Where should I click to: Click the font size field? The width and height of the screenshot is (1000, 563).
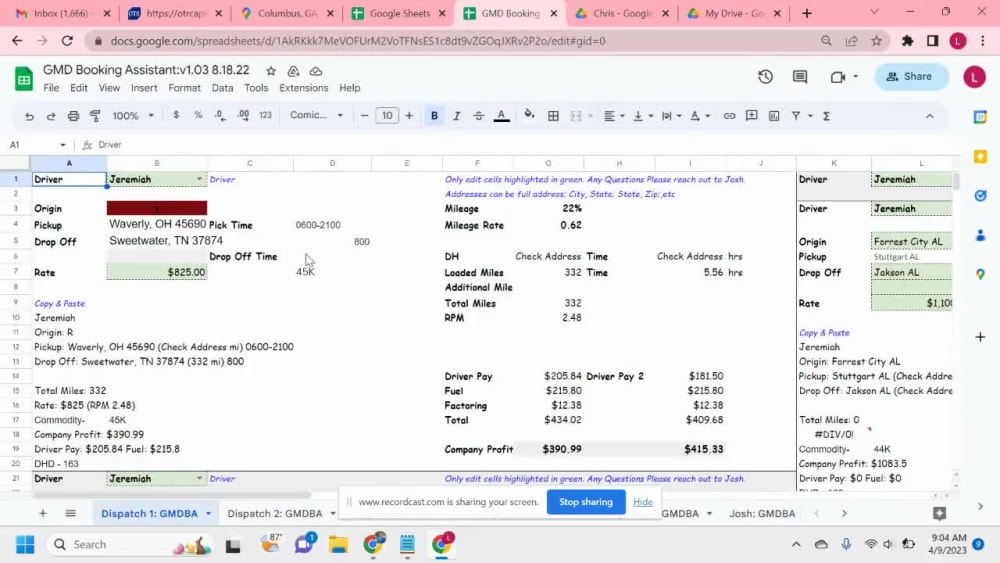(x=386, y=115)
